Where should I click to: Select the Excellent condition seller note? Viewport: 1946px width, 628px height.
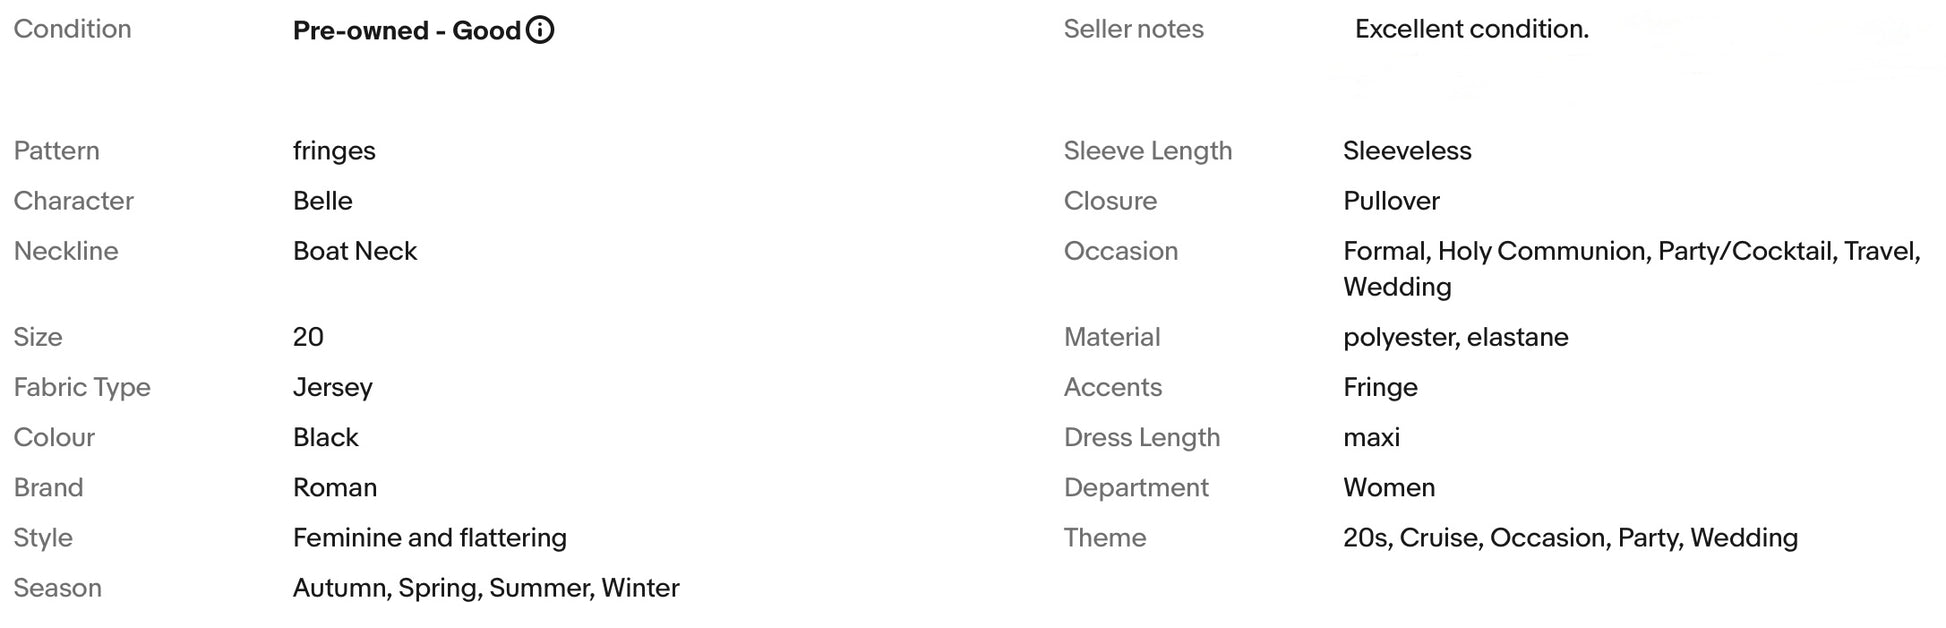[1471, 29]
